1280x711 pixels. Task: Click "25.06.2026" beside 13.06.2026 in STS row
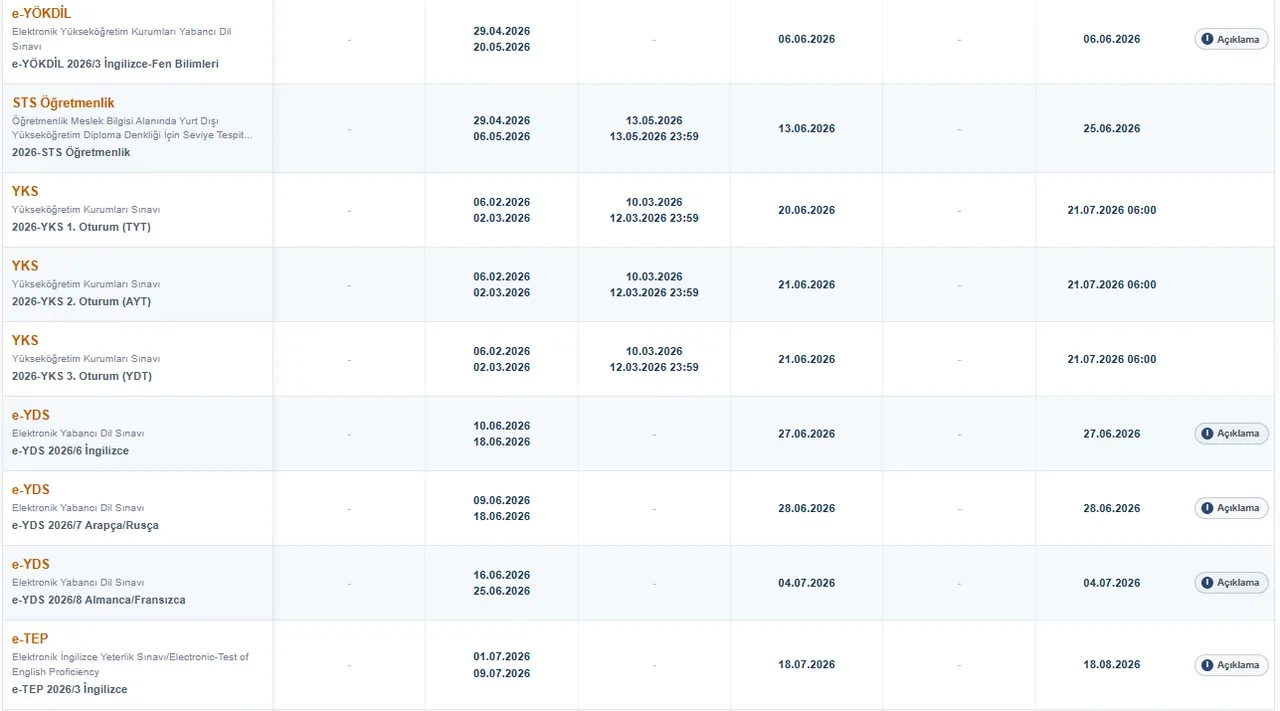click(1112, 128)
